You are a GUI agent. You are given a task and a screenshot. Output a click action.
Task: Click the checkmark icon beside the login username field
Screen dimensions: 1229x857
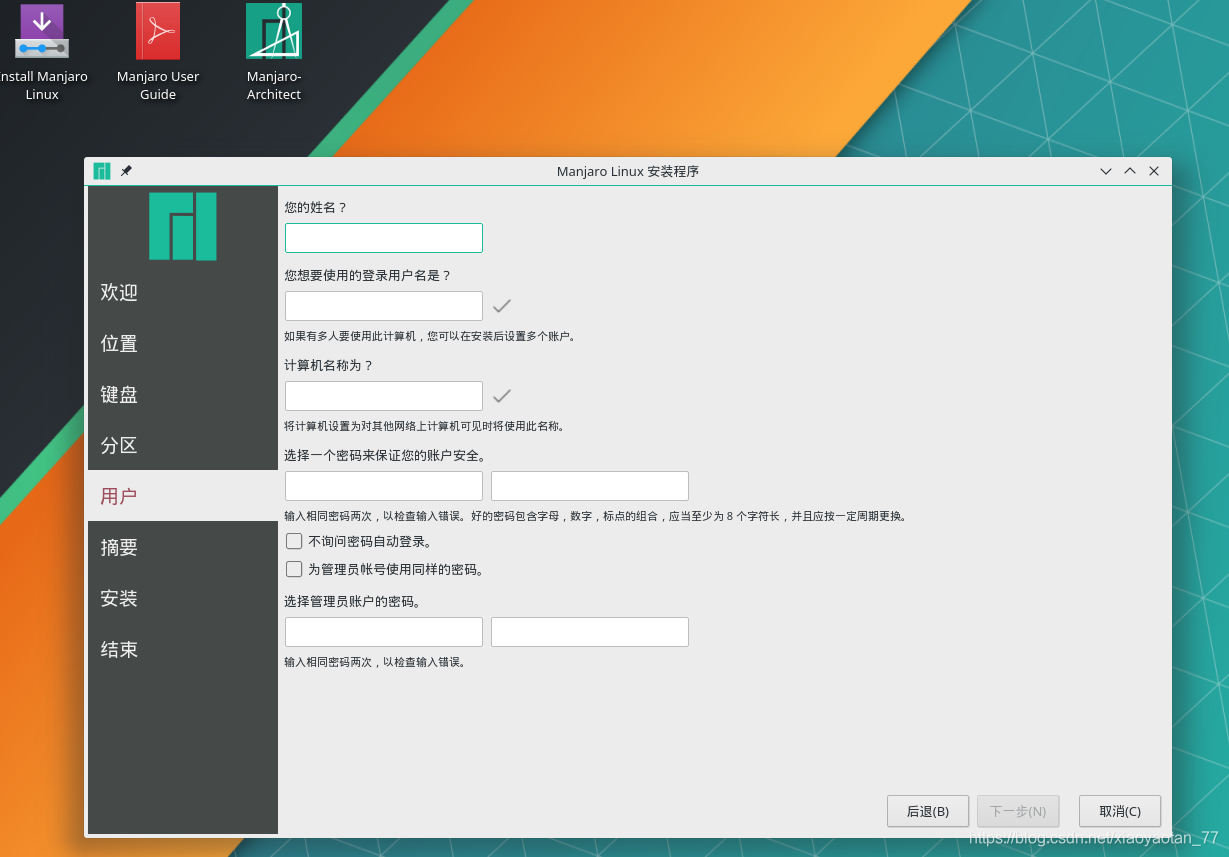(502, 306)
